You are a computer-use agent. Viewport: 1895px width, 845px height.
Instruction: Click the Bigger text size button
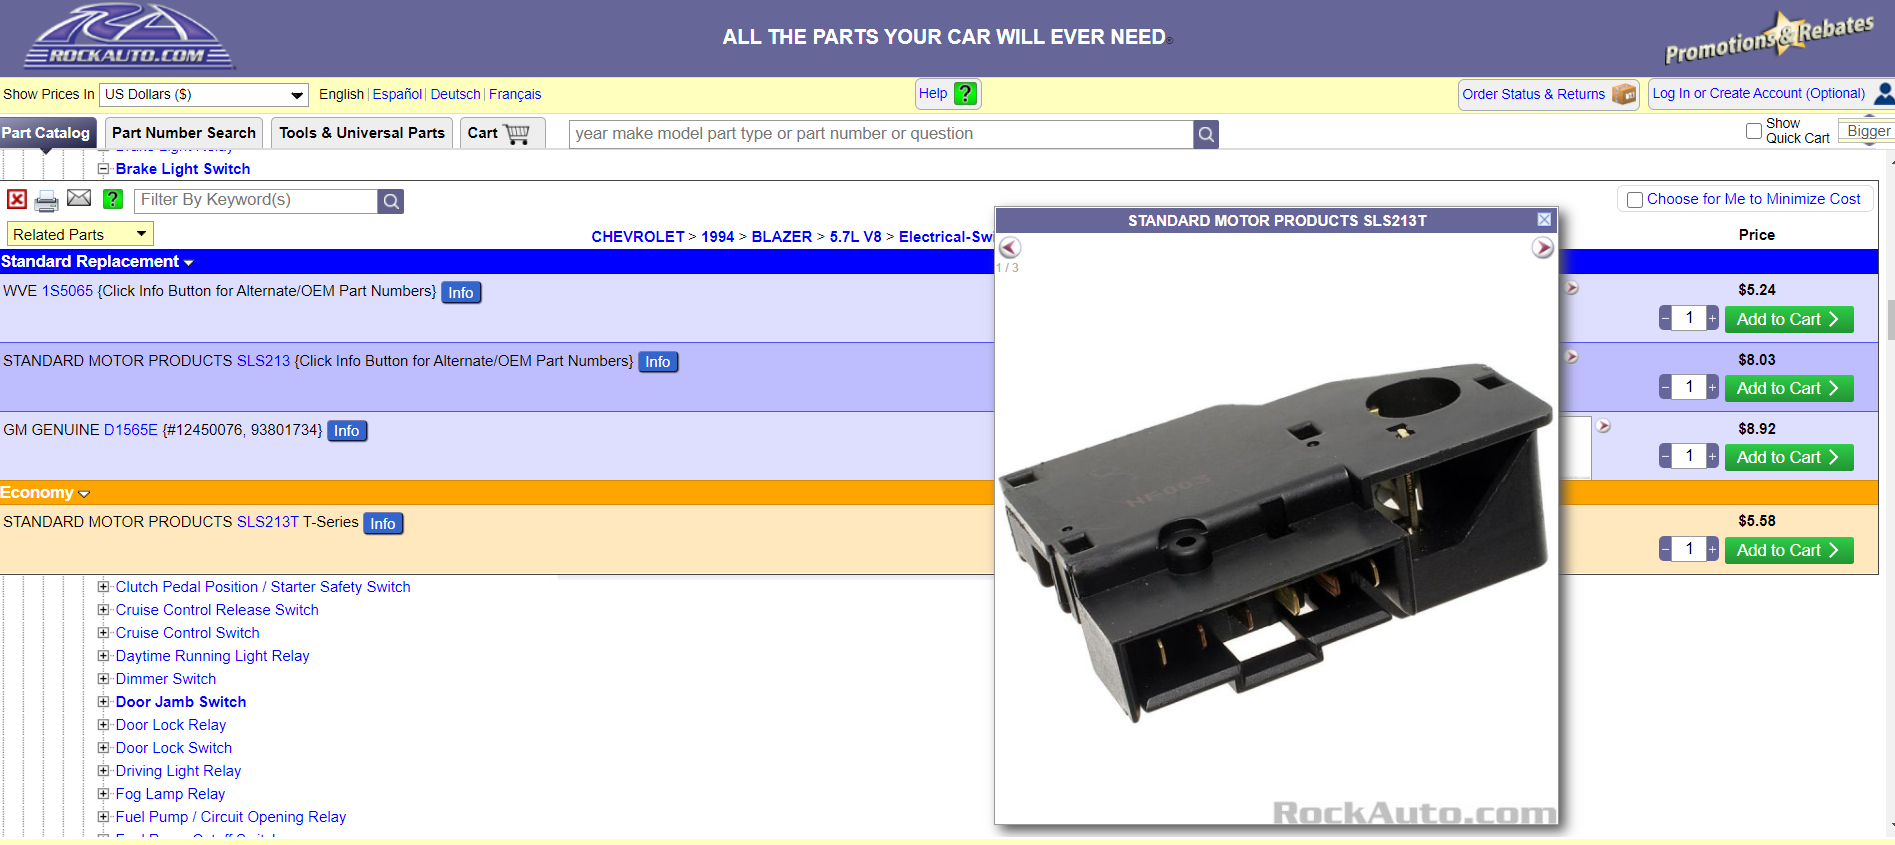tap(1868, 131)
